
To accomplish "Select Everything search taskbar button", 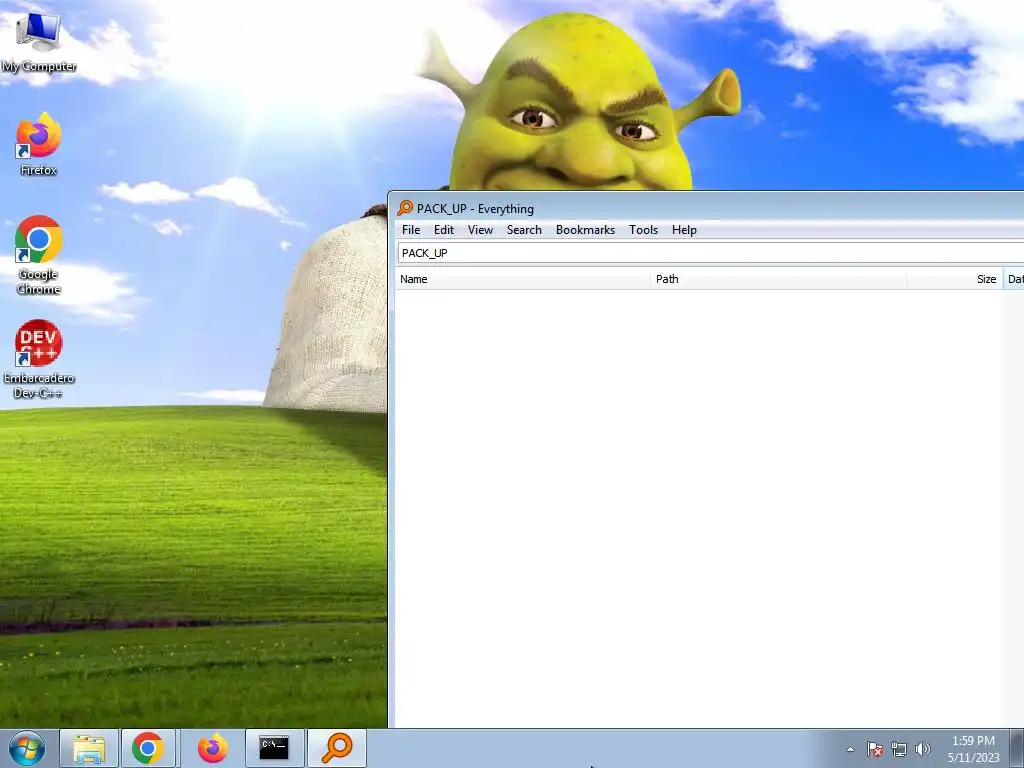I will point(336,748).
